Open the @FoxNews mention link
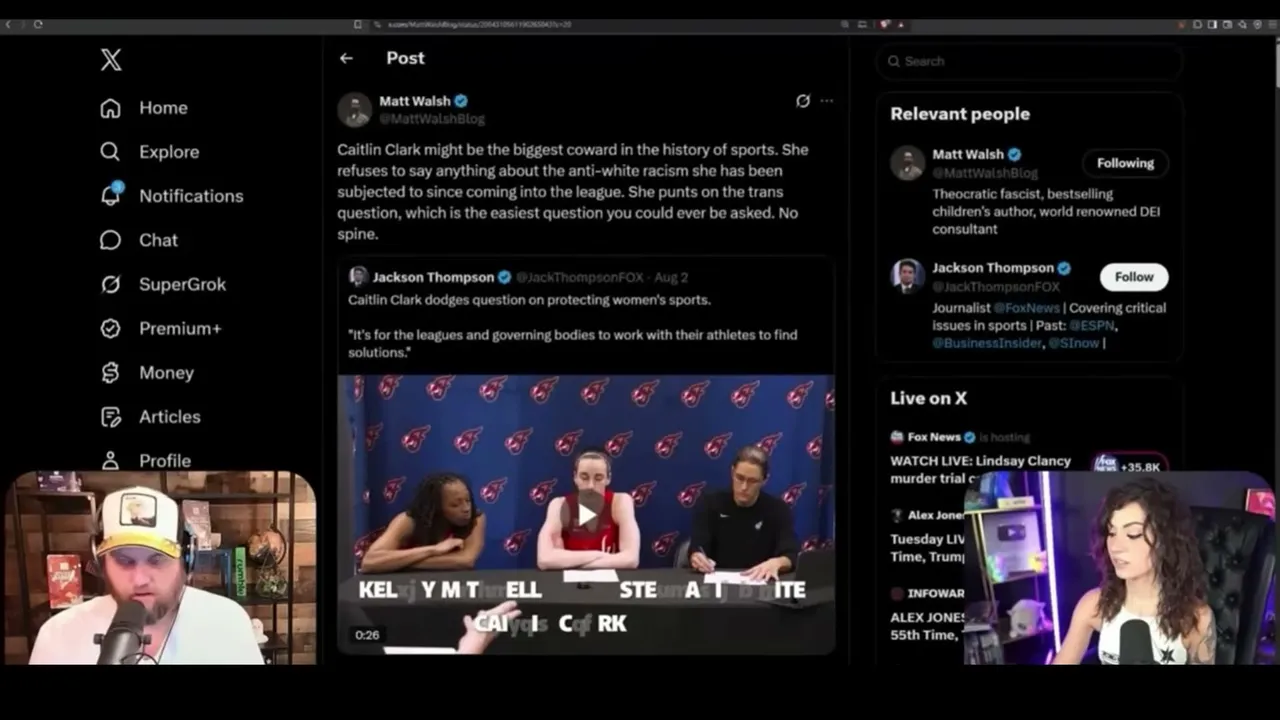The height and width of the screenshot is (720, 1280). (1026, 308)
